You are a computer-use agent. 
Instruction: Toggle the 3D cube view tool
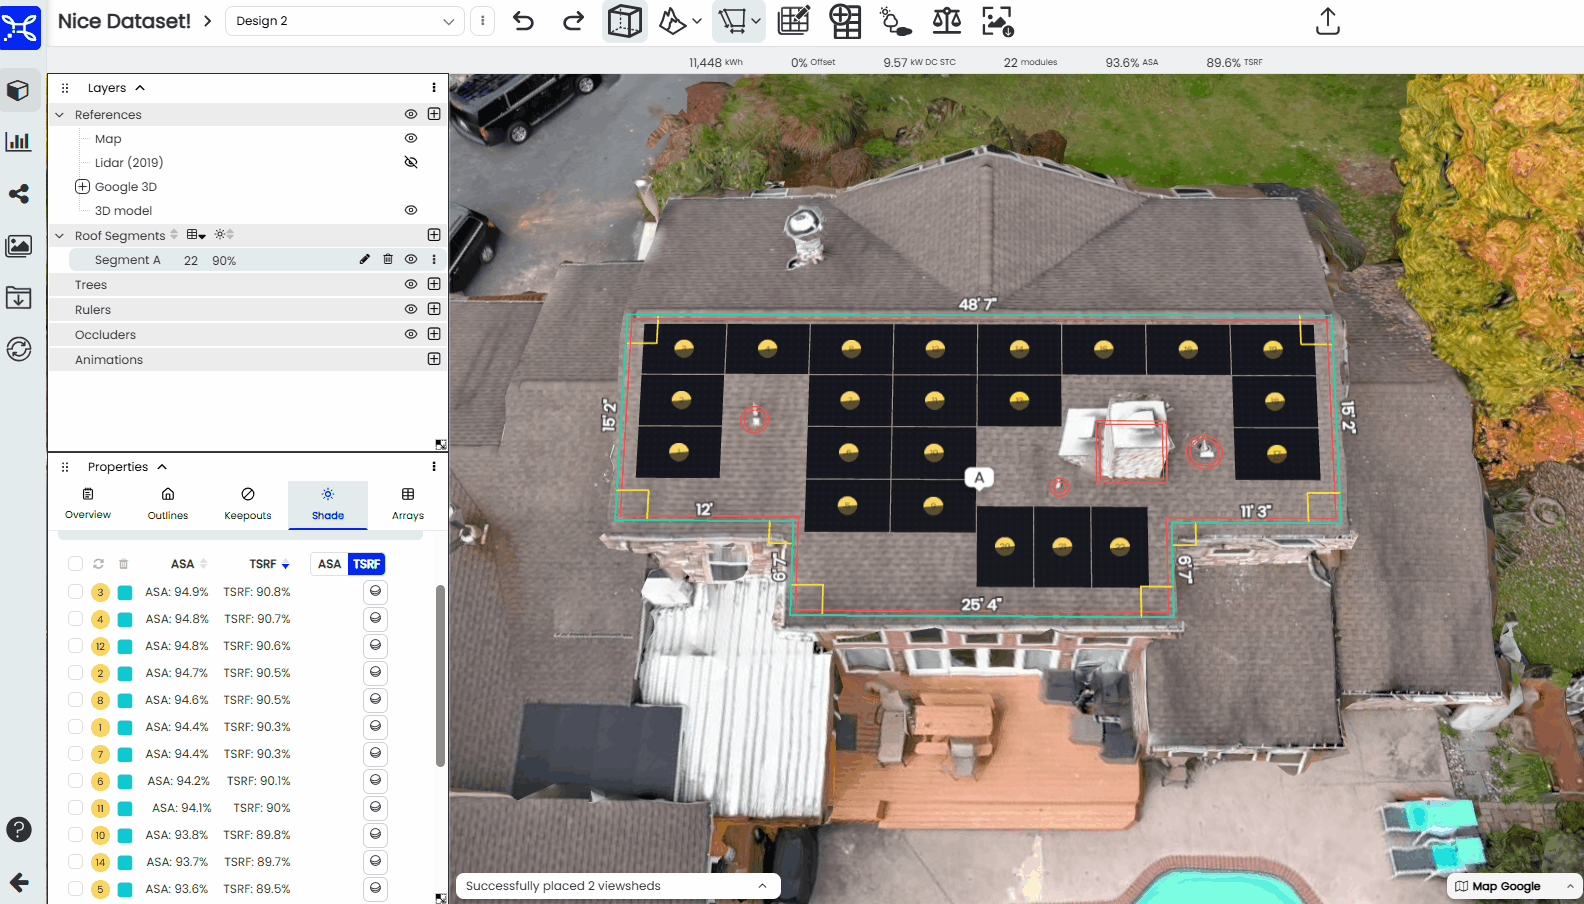(625, 21)
